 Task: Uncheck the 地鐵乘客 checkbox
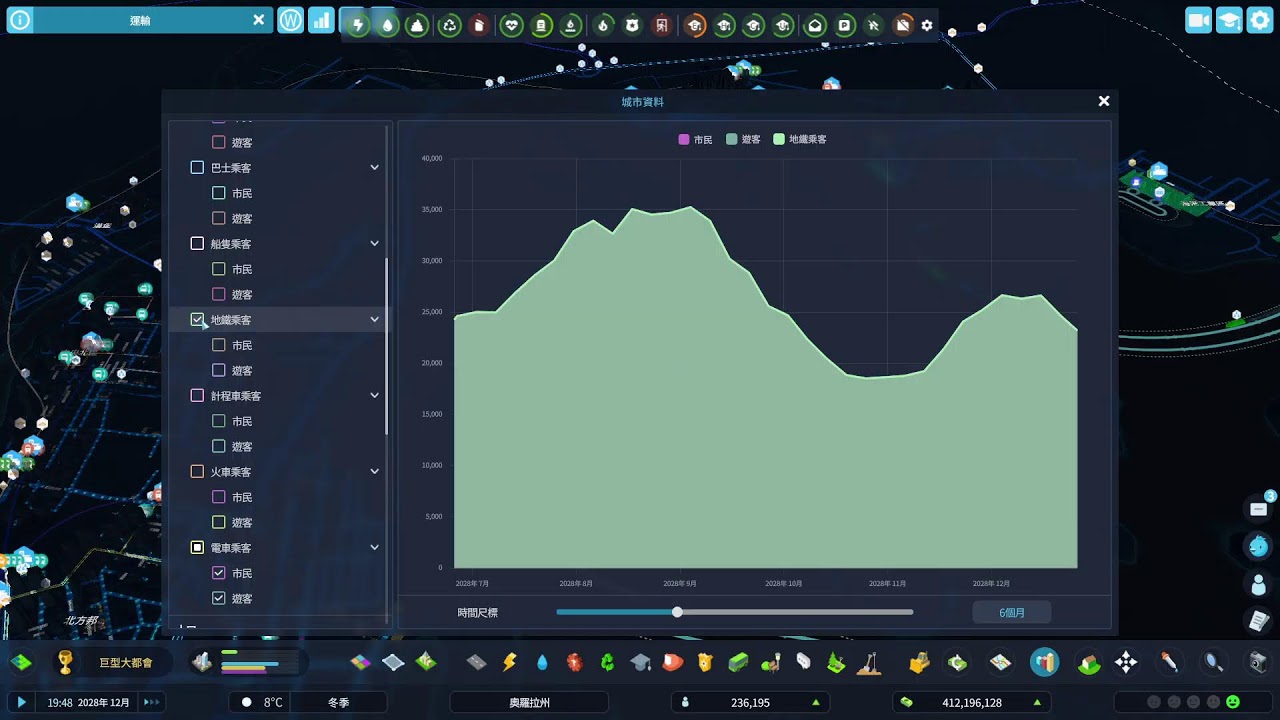tap(197, 320)
